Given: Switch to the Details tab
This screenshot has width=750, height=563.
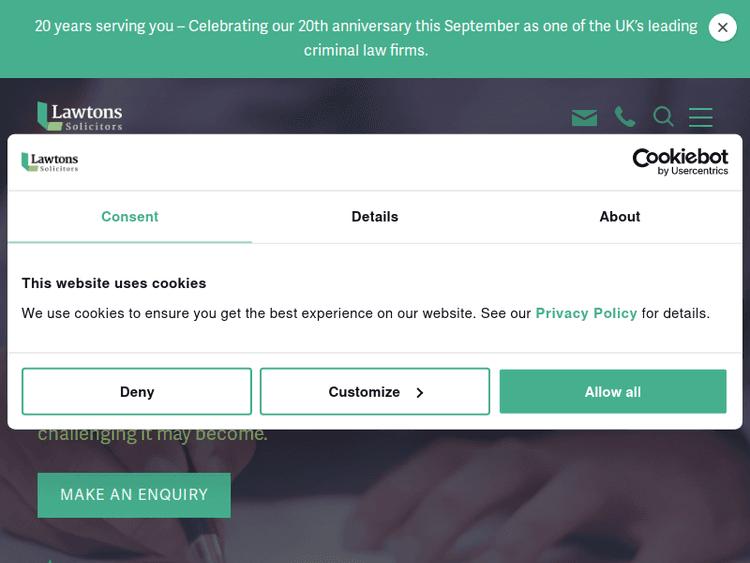Looking at the screenshot, I should (375, 217).
